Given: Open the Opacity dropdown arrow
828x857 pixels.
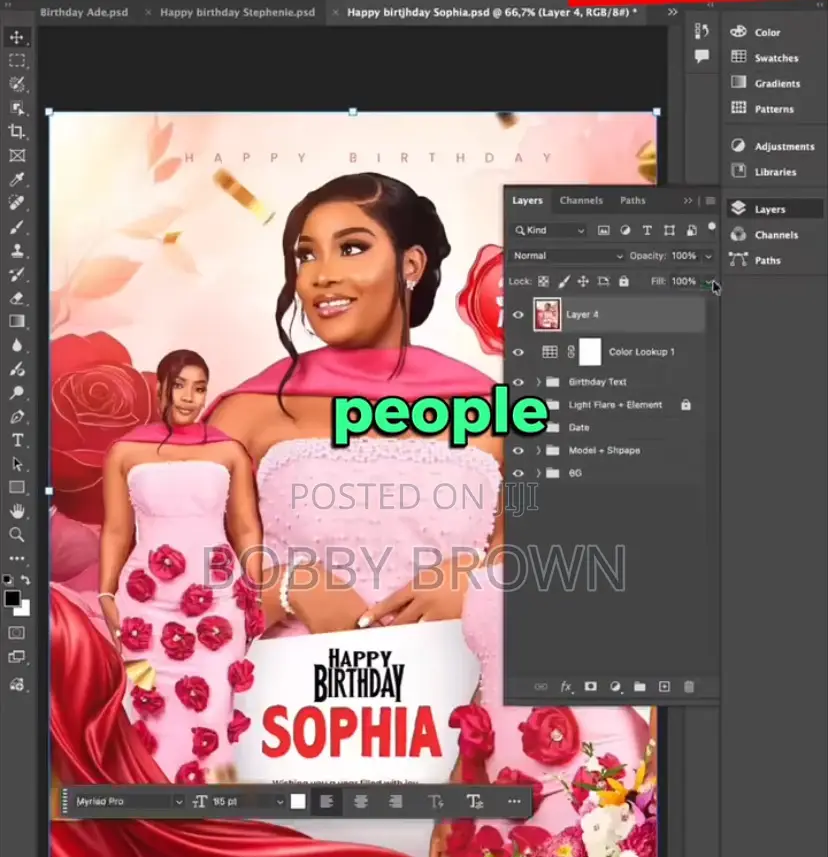Looking at the screenshot, I should [x=708, y=256].
